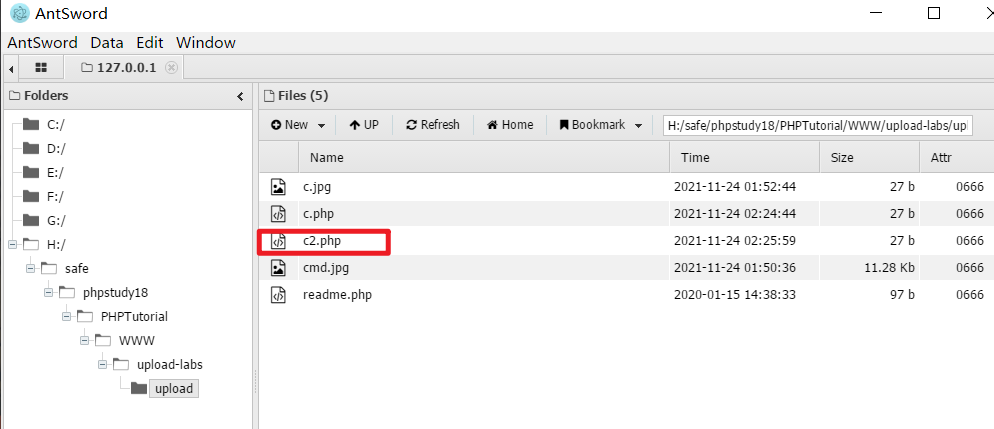994x429 pixels.
Task: Collapse the PHPTutorial tree node
Action: (67, 317)
